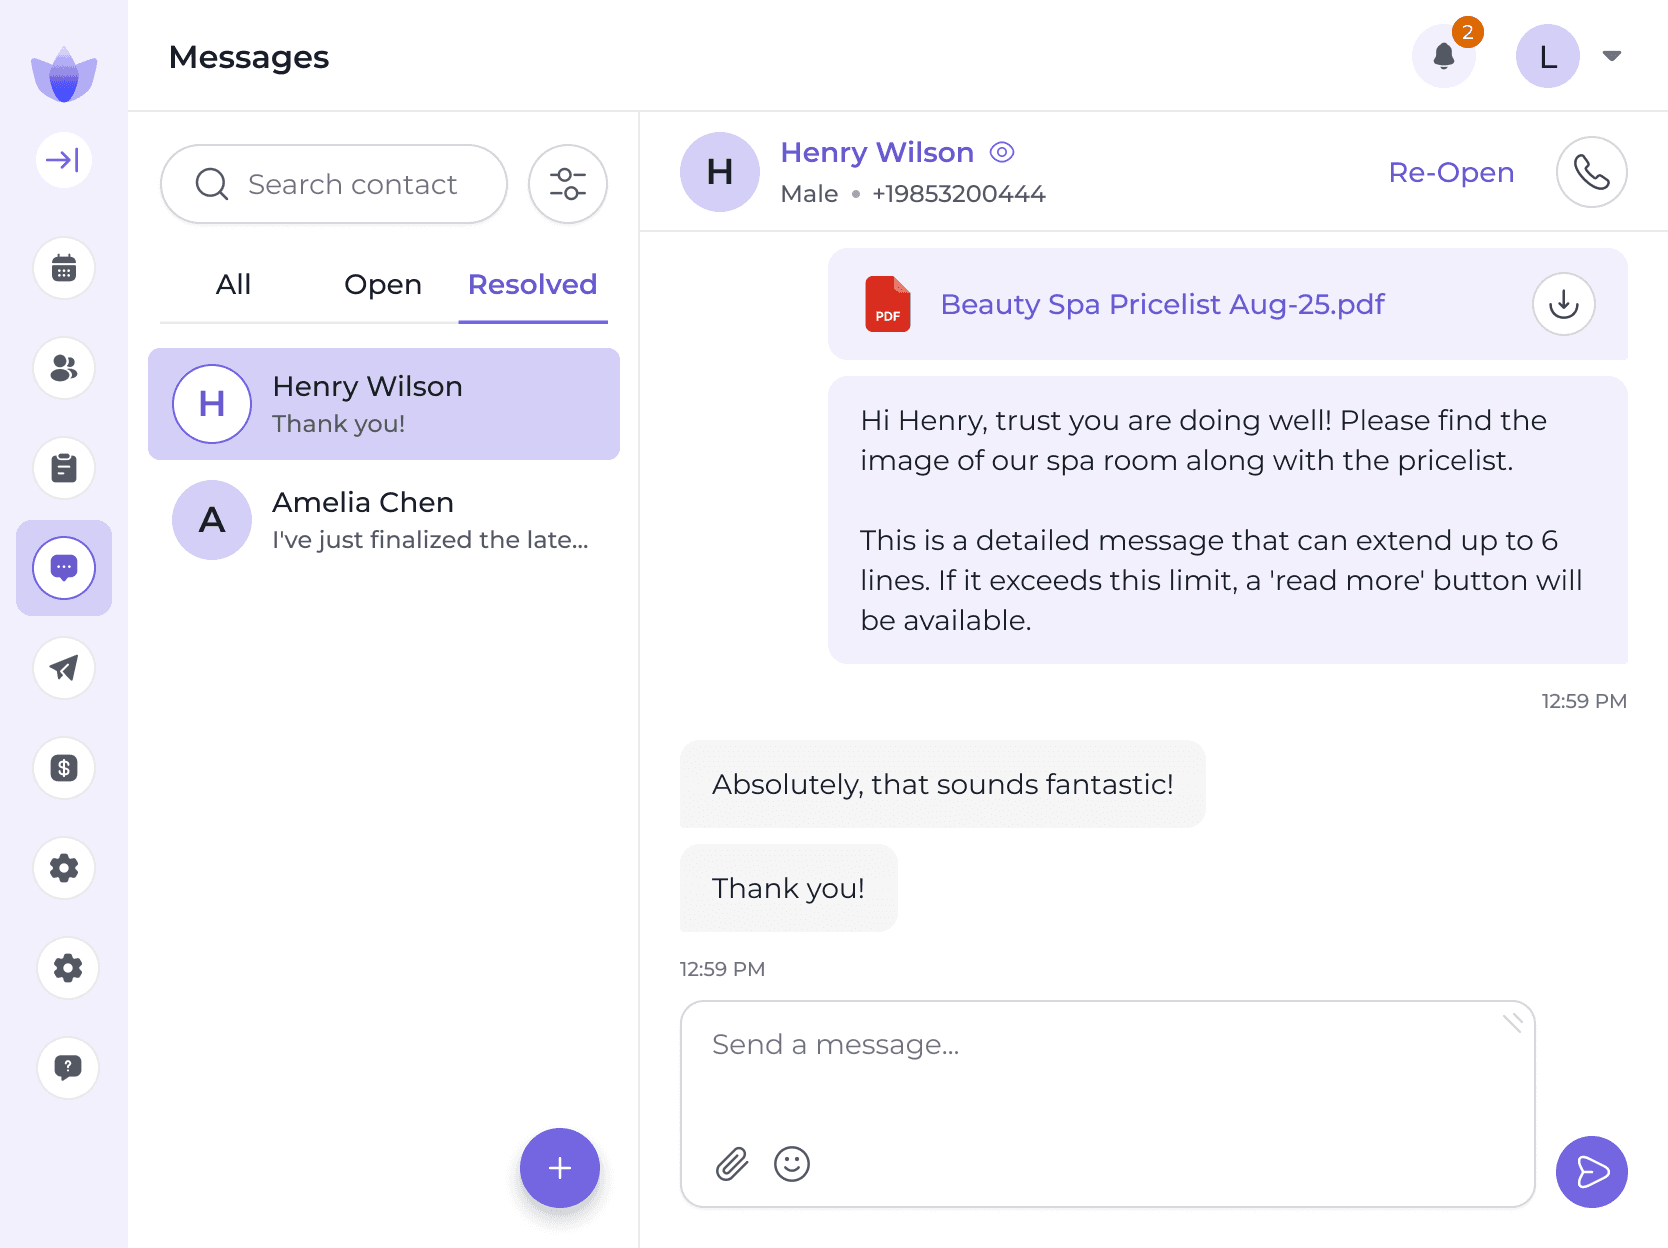
Task: Click the paperclip attachment icon
Action: [732, 1164]
